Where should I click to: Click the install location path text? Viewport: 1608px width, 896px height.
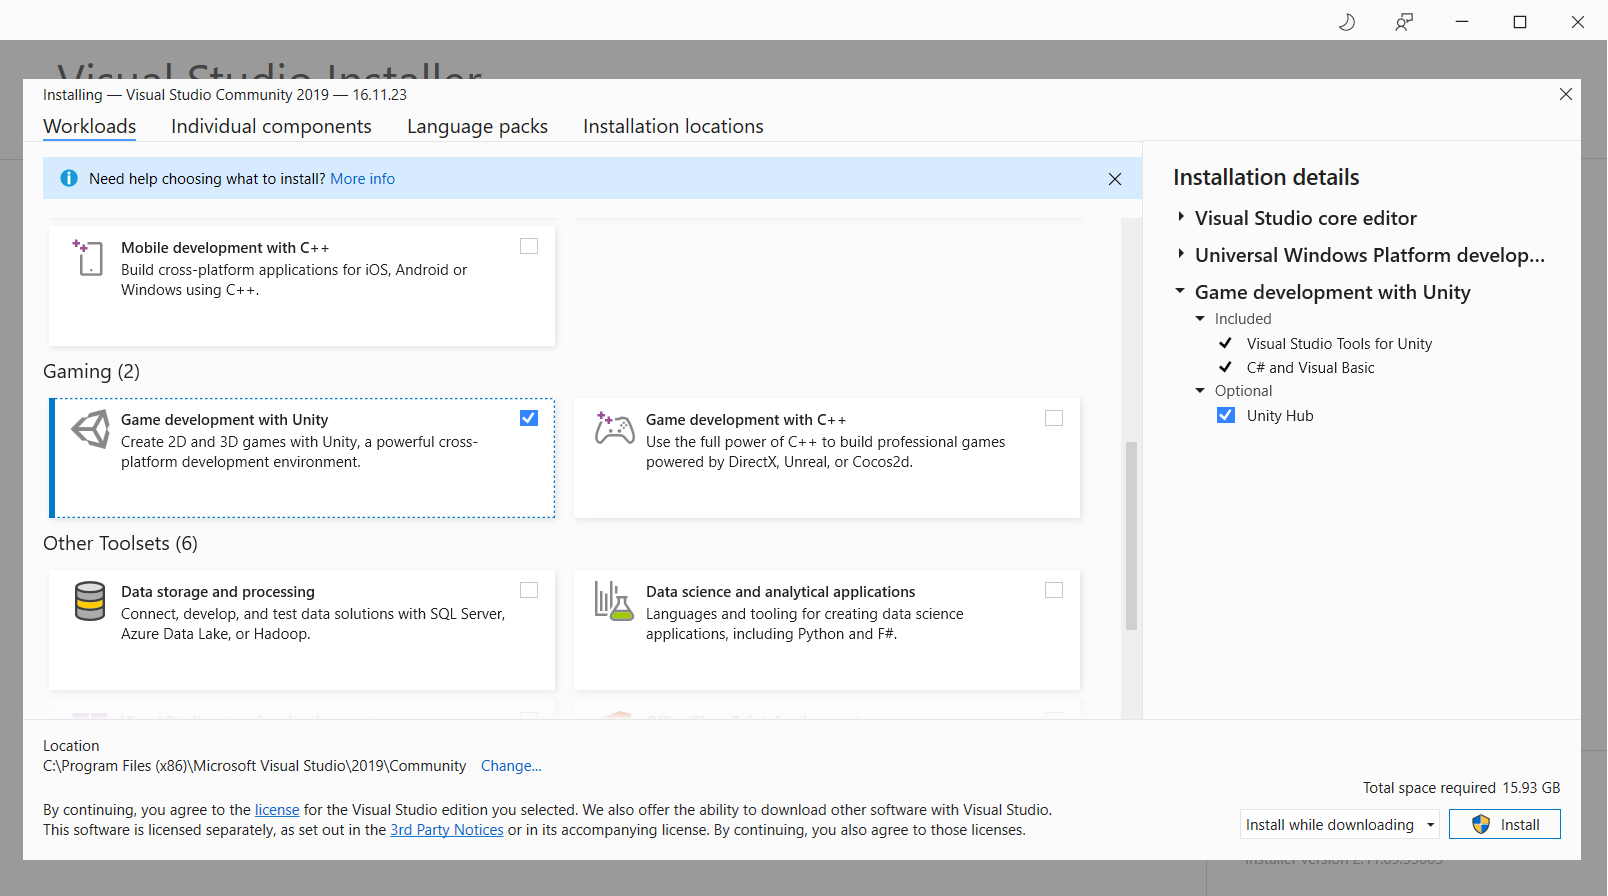tap(254, 766)
